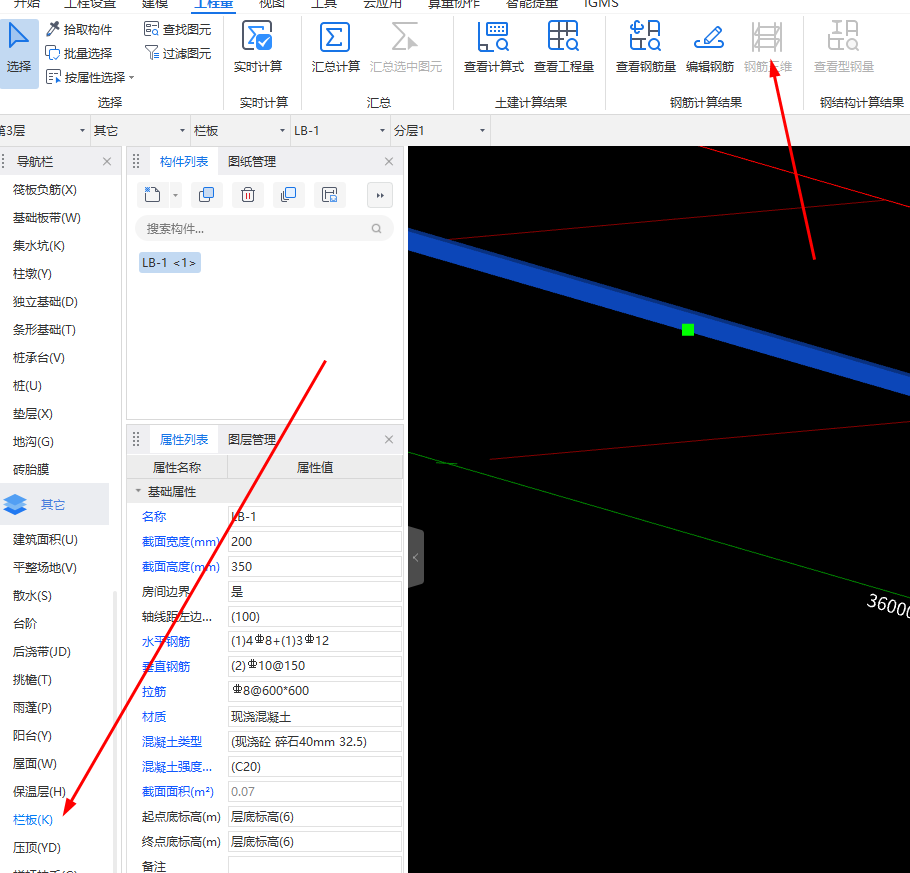Click the 截面高度 value 350
Image resolution: width=910 pixels, height=873 pixels.
[x=315, y=566]
